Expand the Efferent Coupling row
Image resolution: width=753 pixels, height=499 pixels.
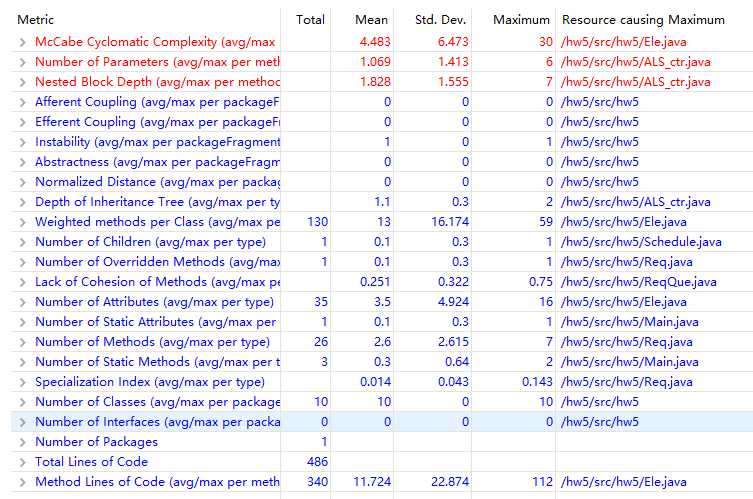coord(23,122)
